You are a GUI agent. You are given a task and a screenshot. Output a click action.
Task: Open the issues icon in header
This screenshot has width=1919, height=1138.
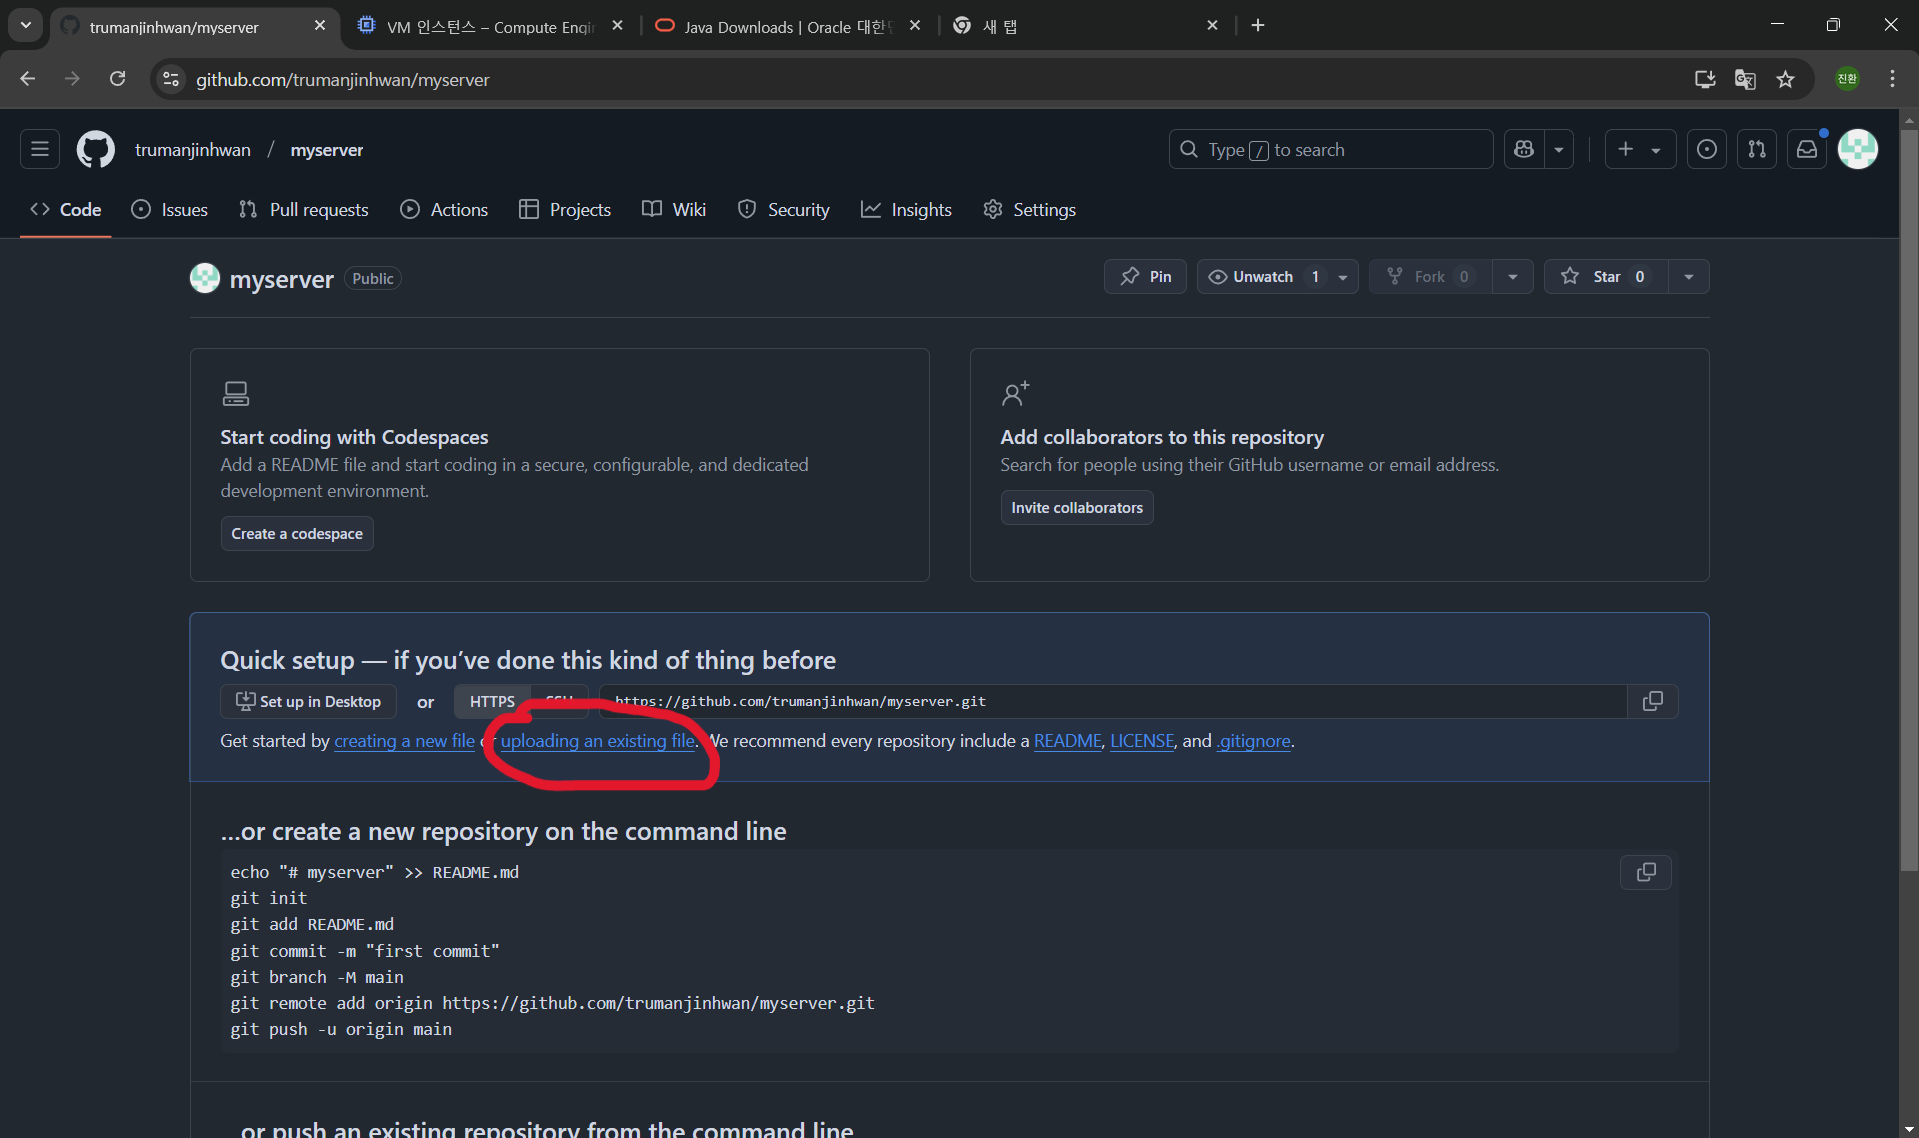tap(1707, 150)
